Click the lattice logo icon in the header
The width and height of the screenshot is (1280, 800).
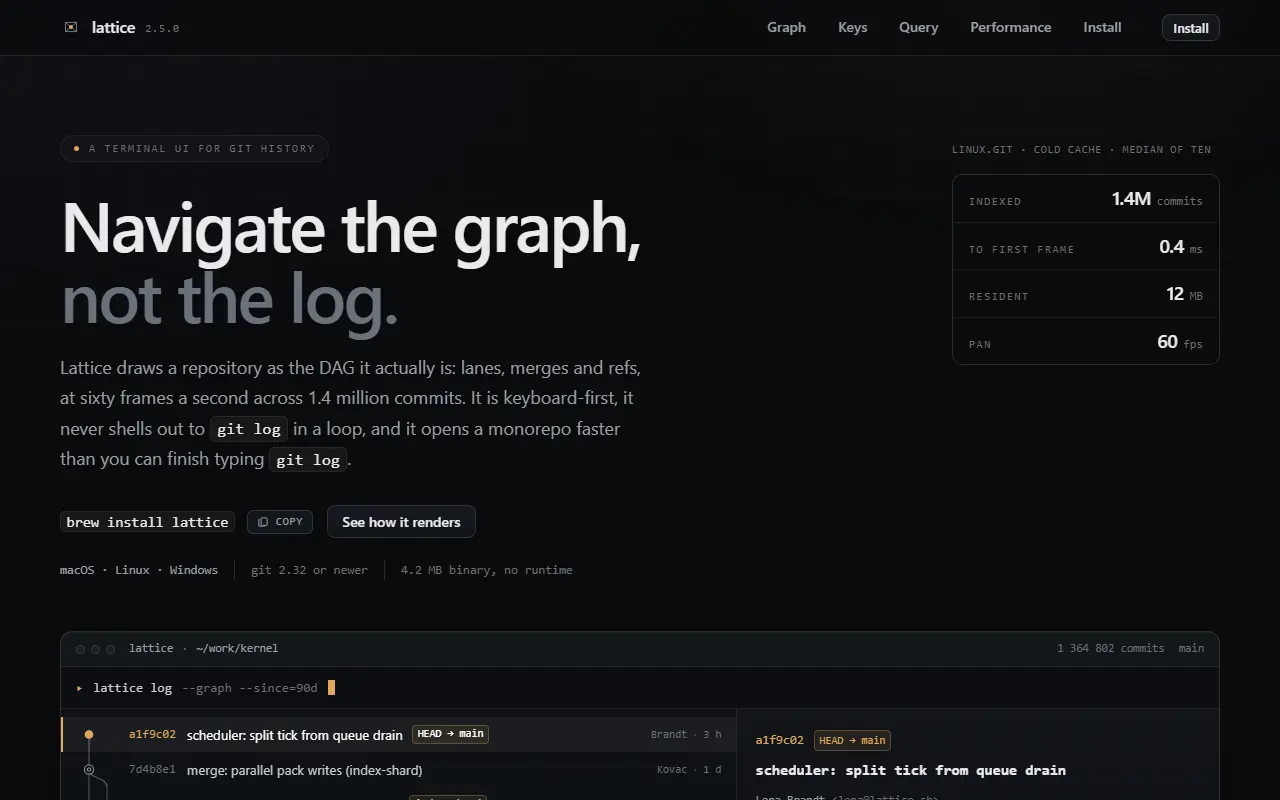point(70,27)
